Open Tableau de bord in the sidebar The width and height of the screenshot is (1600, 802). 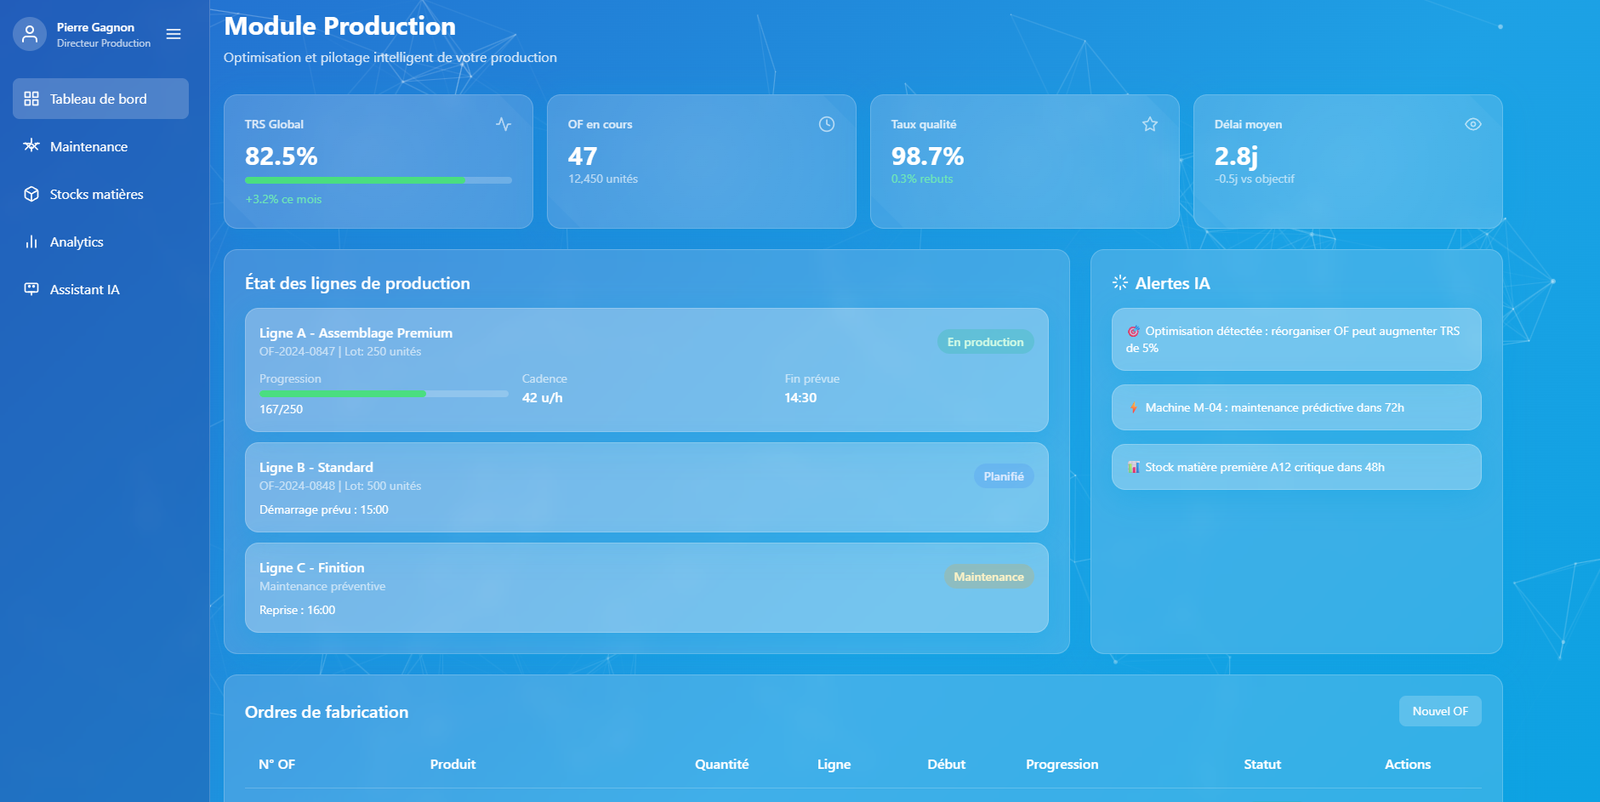[x=100, y=99]
